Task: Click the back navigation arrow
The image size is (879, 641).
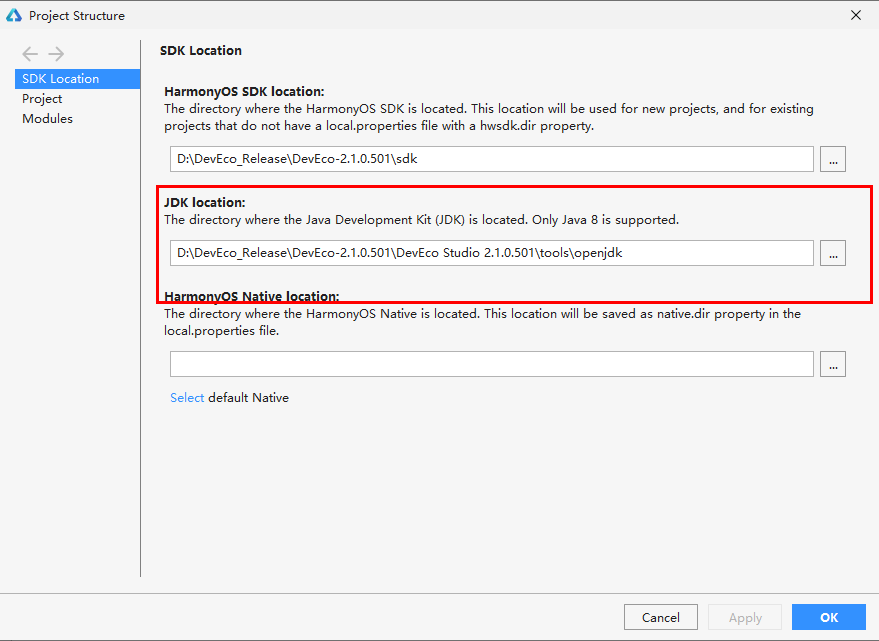Action: coord(30,54)
